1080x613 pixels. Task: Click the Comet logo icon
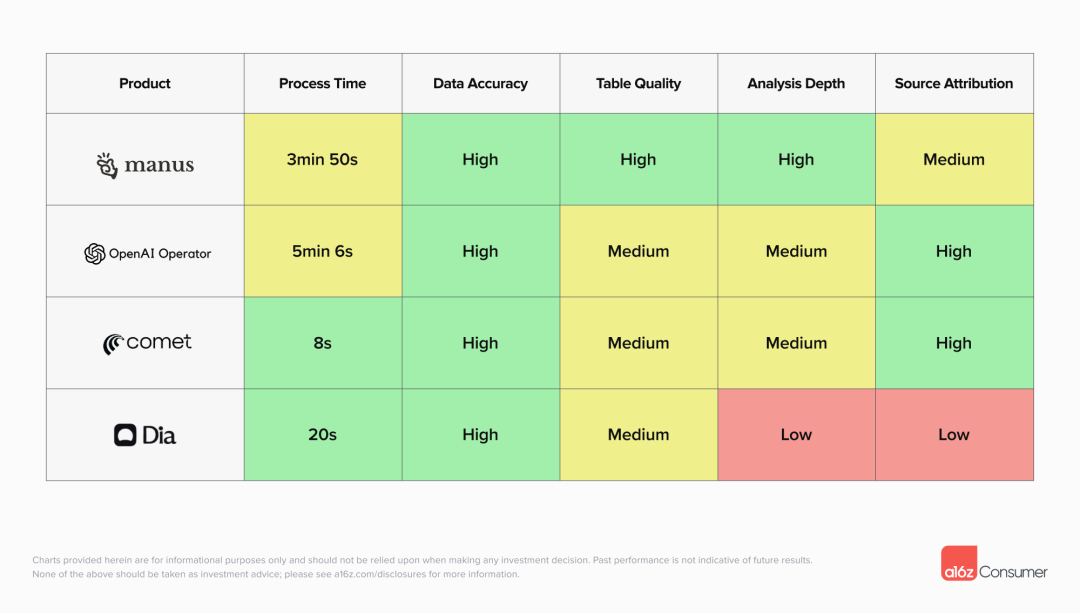click(x=113, y=344)
